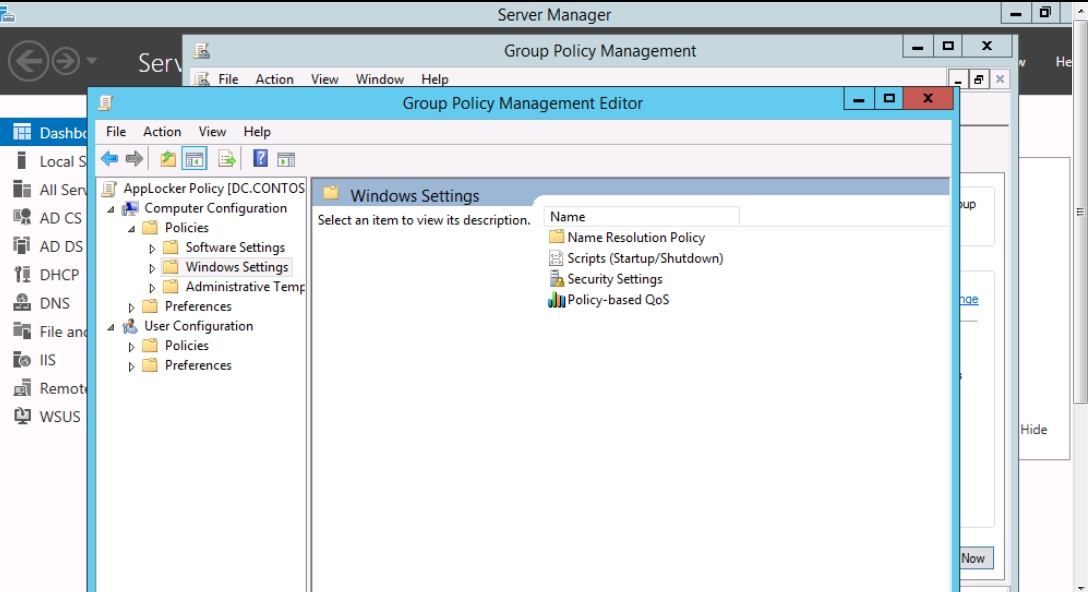Click the Name column header
Image resolution: width=1088 pixels, height=592 pixels.
[640, 216]
